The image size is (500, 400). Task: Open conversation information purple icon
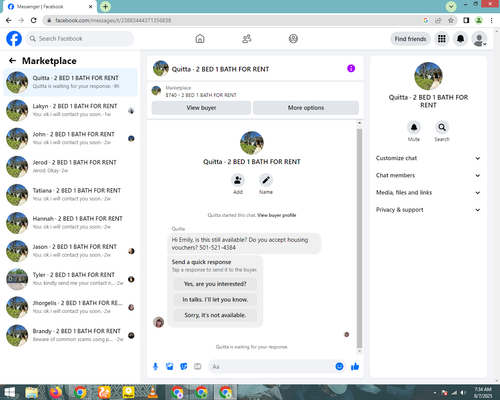351,68
